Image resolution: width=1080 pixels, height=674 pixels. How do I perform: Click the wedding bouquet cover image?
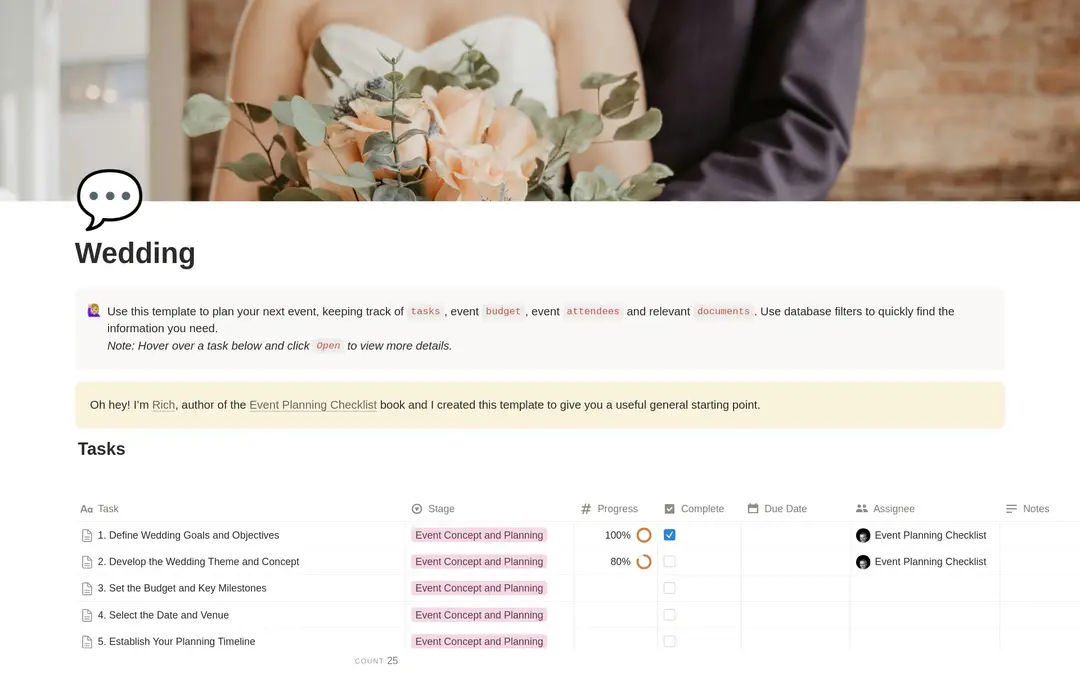pyautogui.click(x=540, y=101)
